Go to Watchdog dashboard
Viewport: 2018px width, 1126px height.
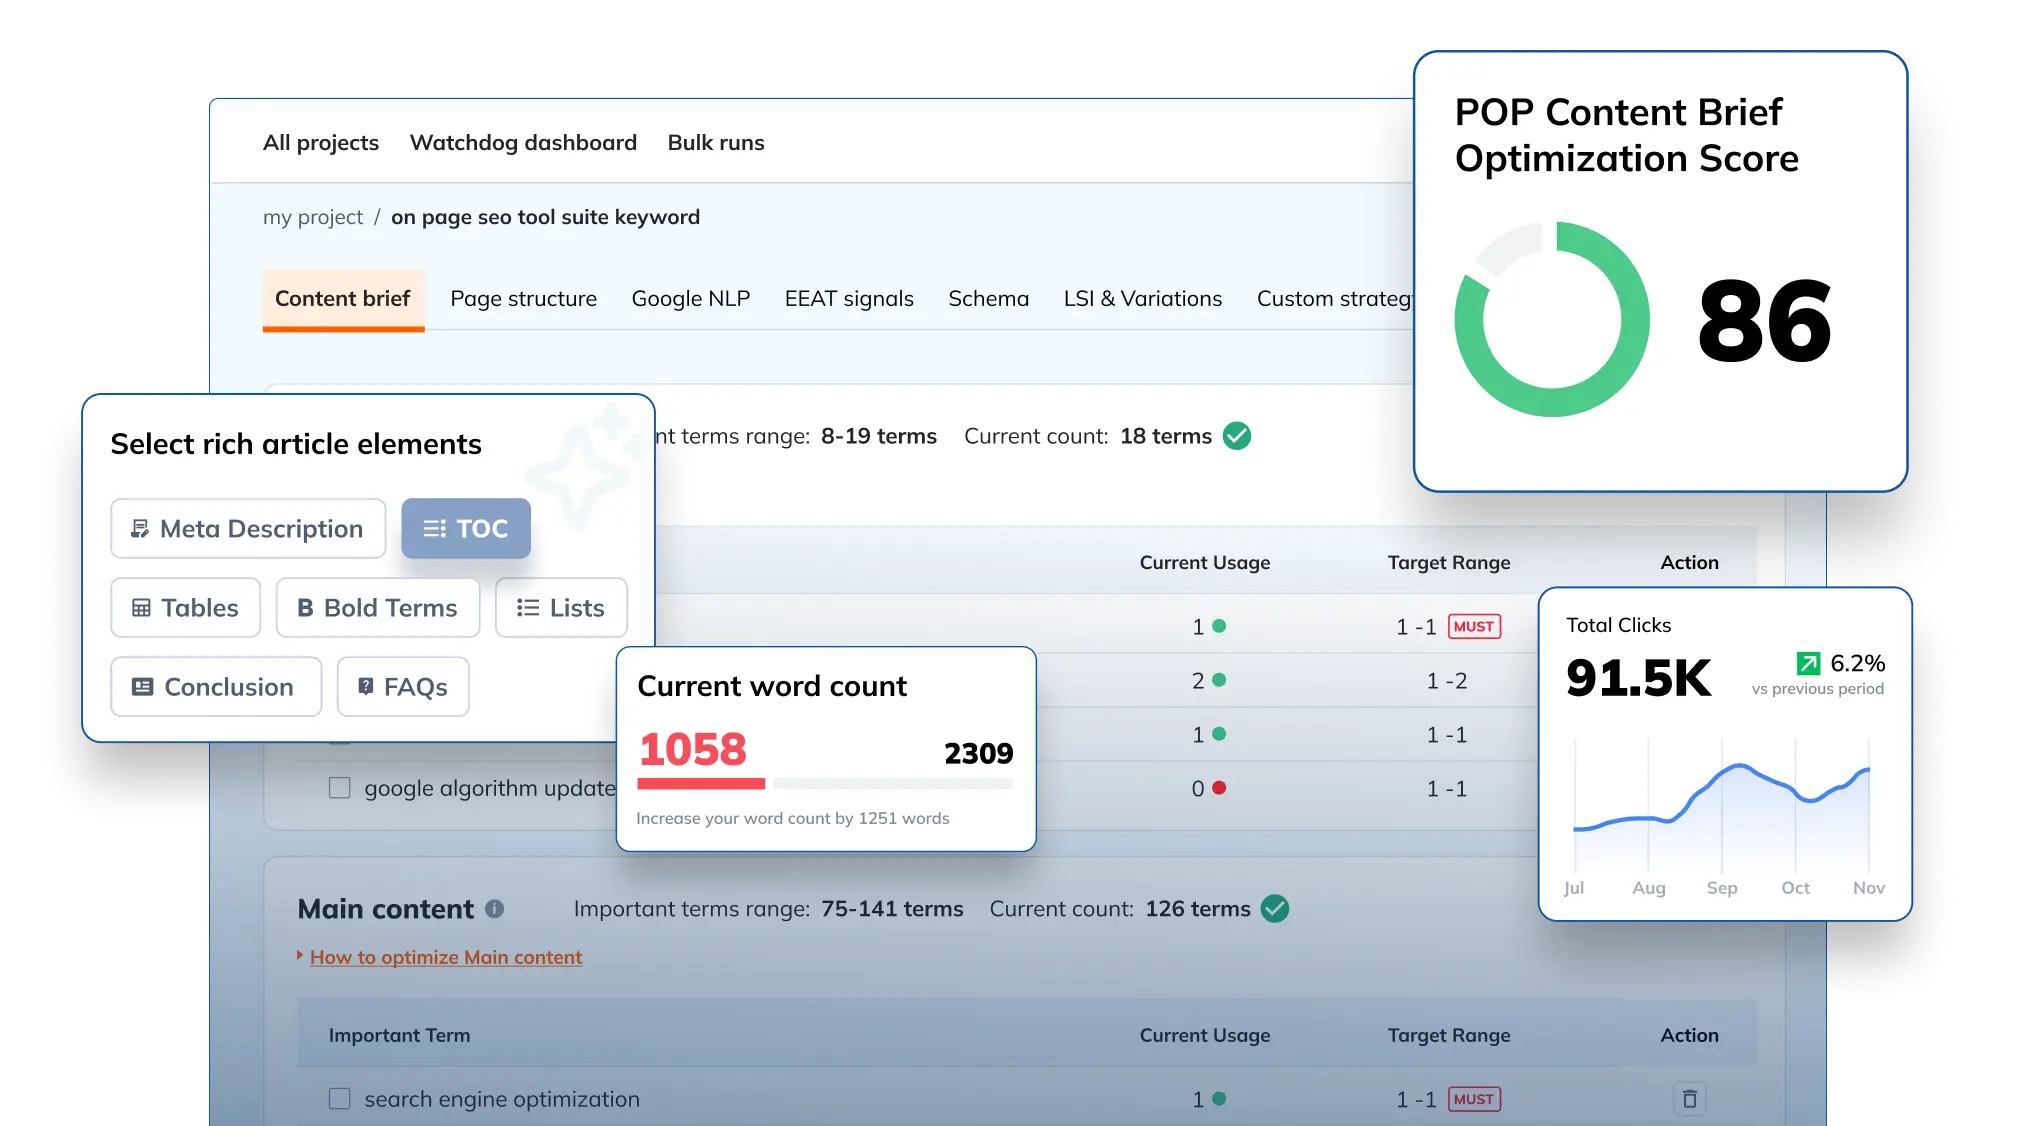pyautogui.click(x=523, y=143)
